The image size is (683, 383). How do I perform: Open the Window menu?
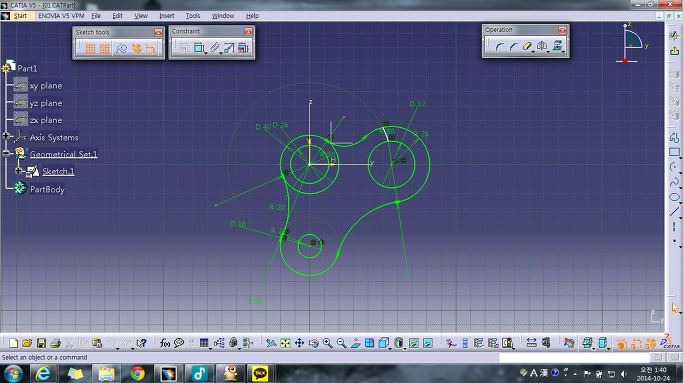tap(223, 16)
